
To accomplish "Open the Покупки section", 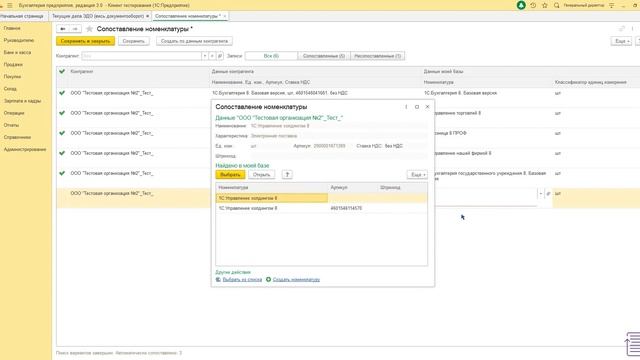I will (12, 77).
